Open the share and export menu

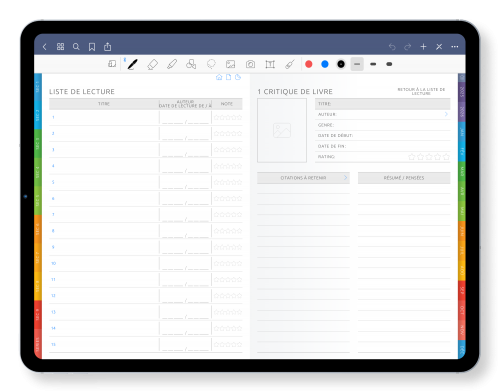(107, 47)
